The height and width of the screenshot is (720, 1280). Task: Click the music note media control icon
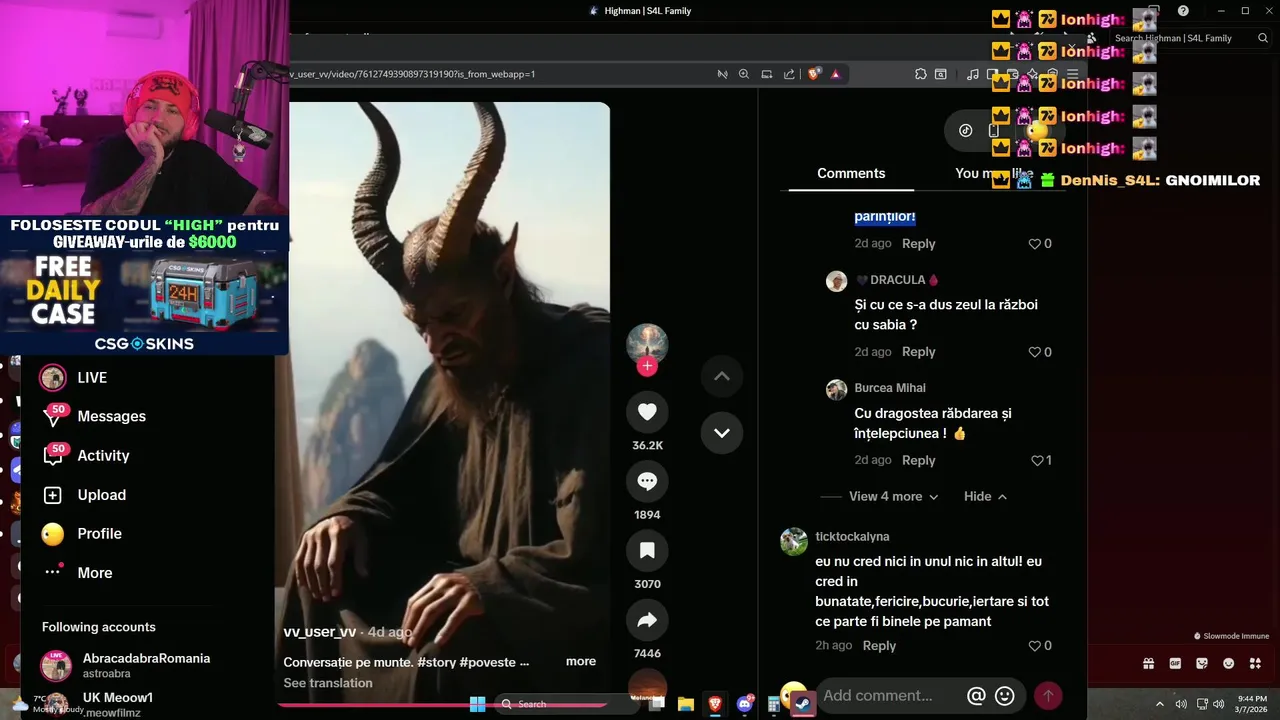tap(972, 74)
